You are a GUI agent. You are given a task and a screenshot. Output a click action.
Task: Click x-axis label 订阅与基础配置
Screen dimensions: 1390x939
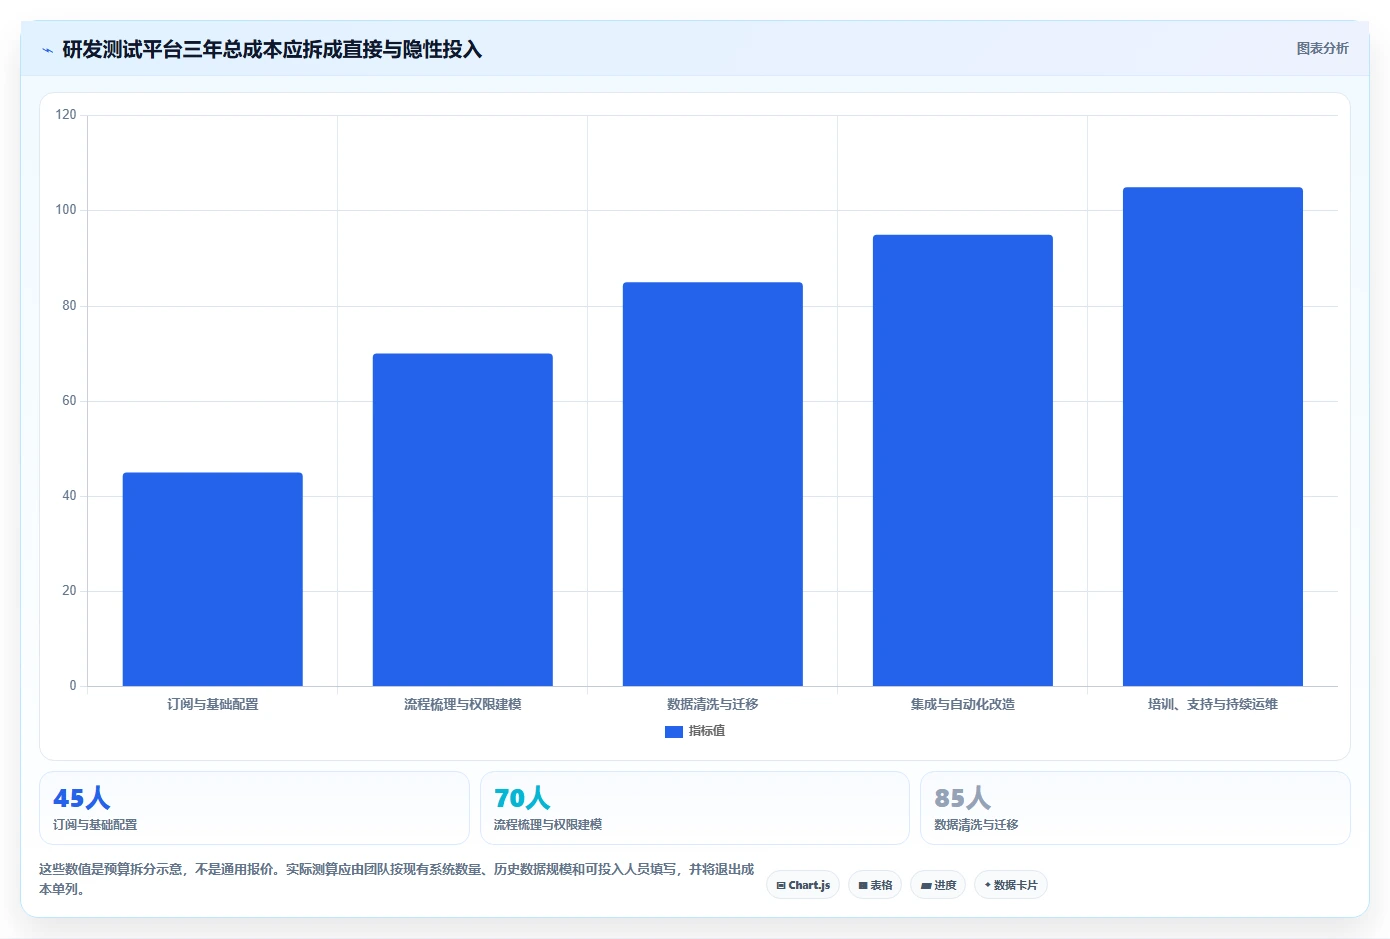pos(213,705)
